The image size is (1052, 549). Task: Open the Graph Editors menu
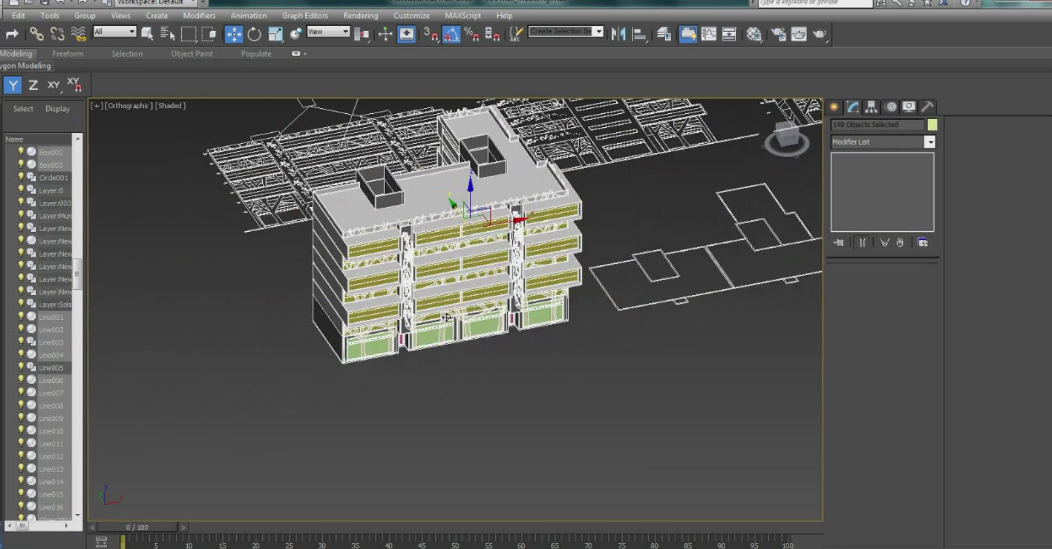(x=305, y=15)
